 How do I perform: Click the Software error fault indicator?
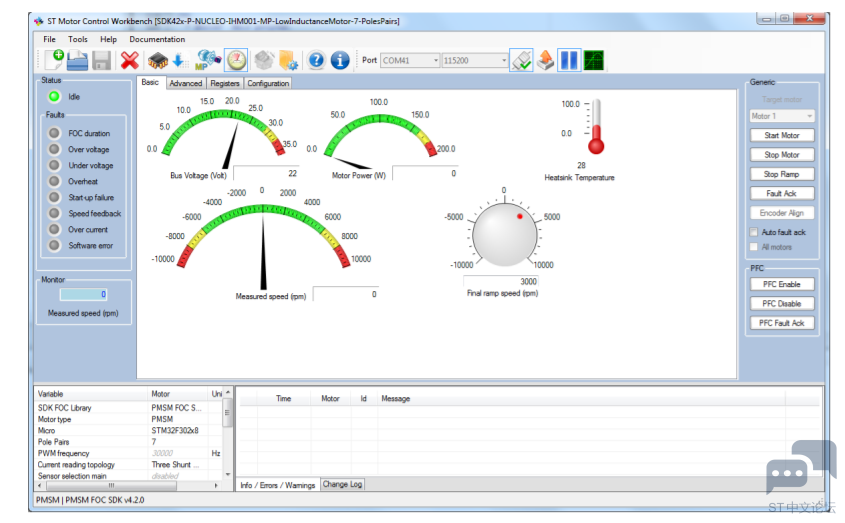click(54, 245)
